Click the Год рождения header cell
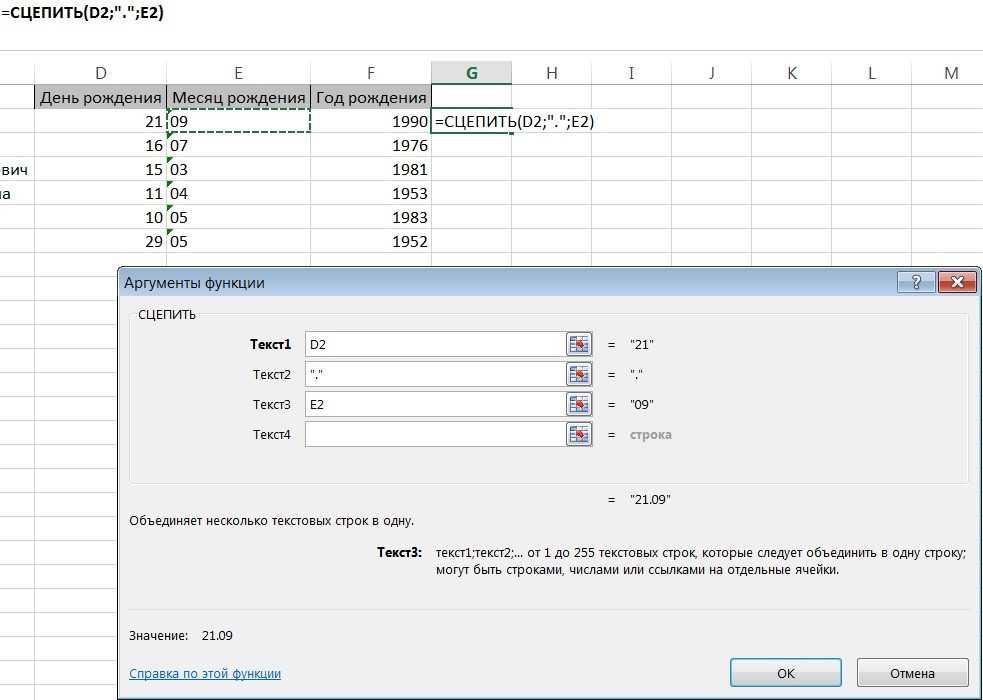983x700 pixels. [x=371, y=97]
